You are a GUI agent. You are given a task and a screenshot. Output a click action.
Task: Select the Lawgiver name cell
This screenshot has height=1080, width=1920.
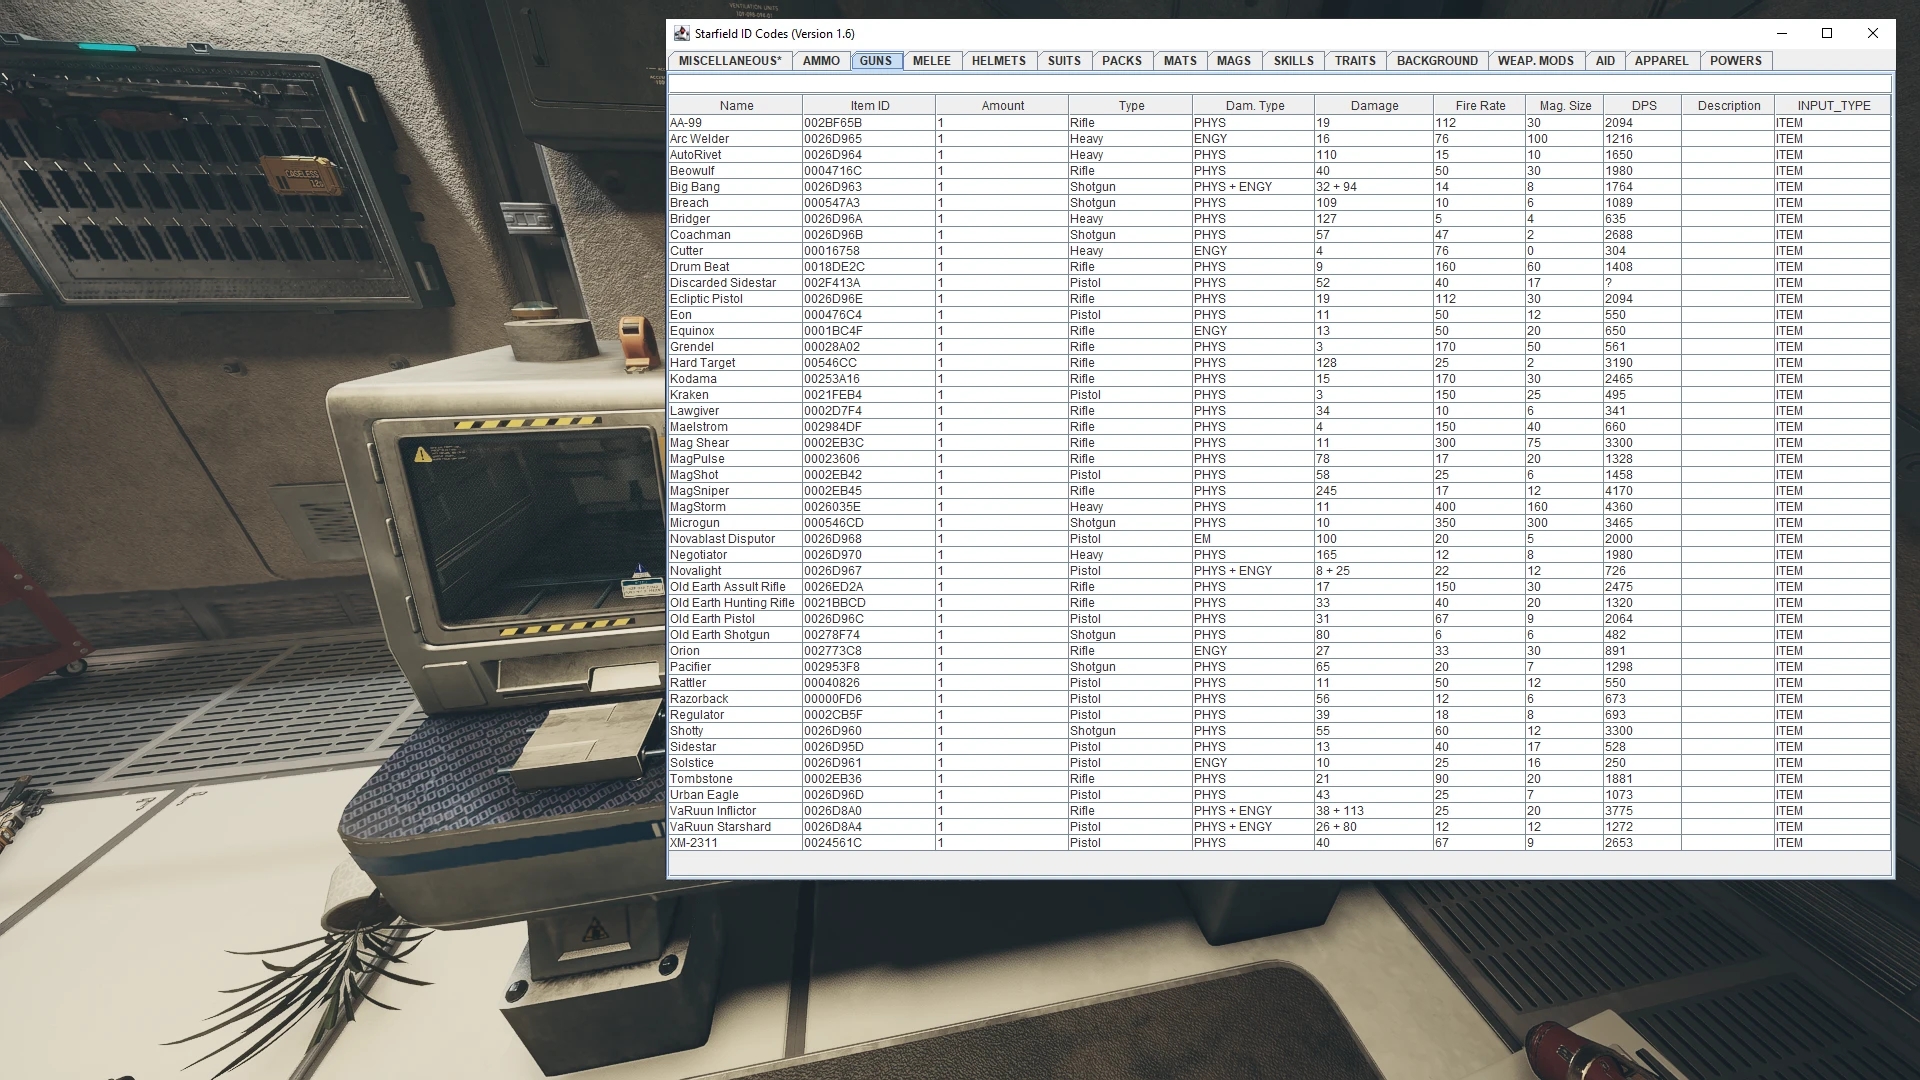tap(735, 411)
